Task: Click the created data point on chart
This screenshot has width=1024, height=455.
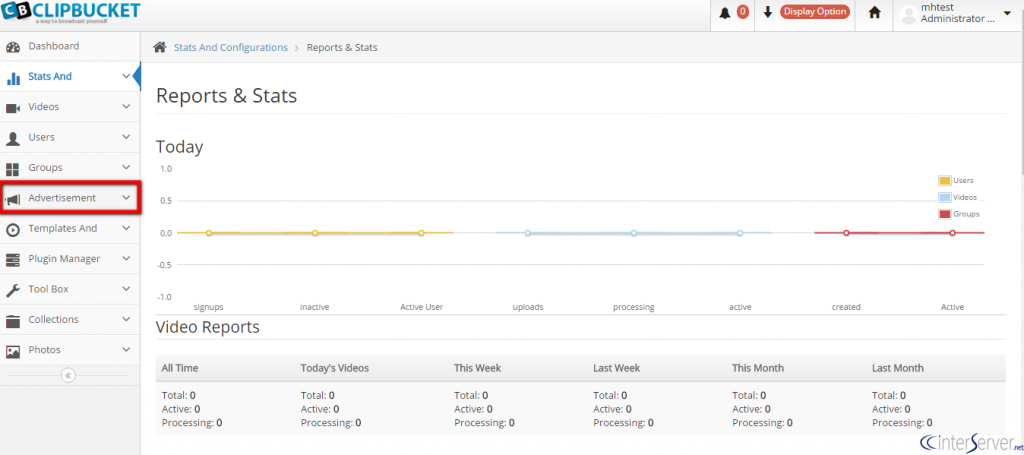Action: 846,233
